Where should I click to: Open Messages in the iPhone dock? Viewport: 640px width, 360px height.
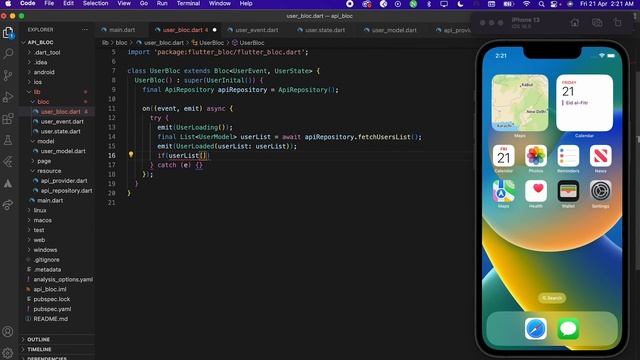(x=568, y=329)
